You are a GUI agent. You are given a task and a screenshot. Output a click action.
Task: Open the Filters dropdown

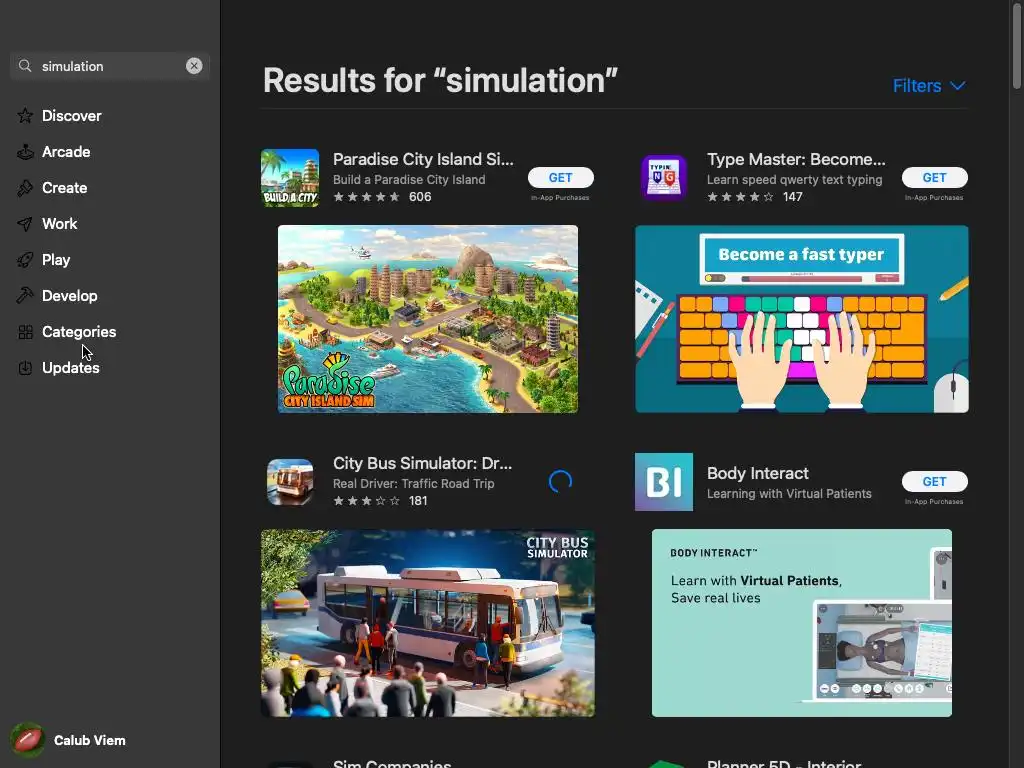[929, 86]
